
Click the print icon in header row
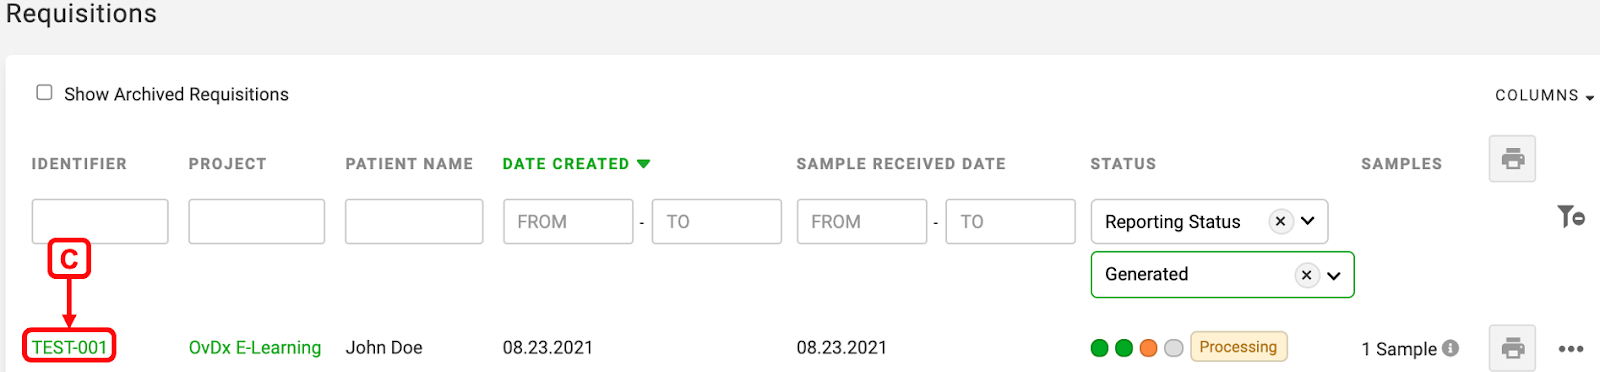[x=1512, y=159]
